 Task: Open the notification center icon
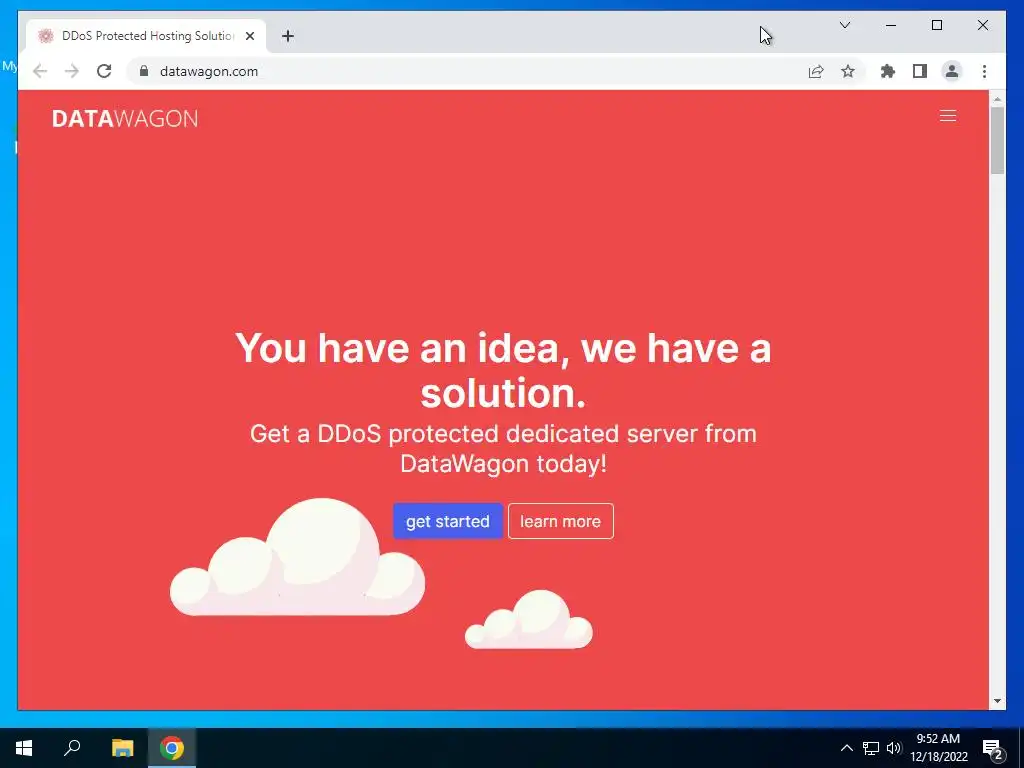993,748
